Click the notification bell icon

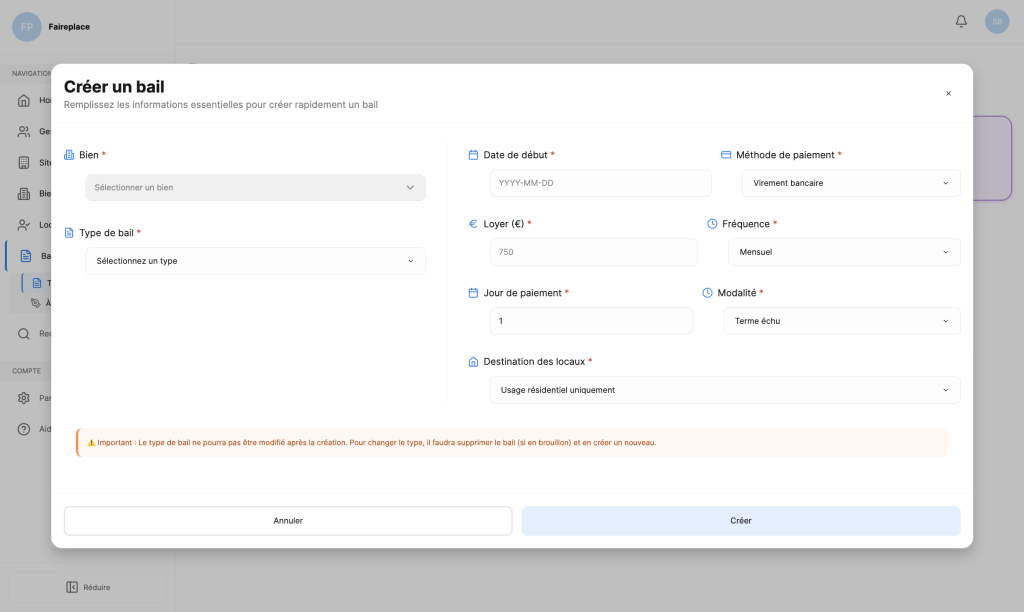point(961,21)
